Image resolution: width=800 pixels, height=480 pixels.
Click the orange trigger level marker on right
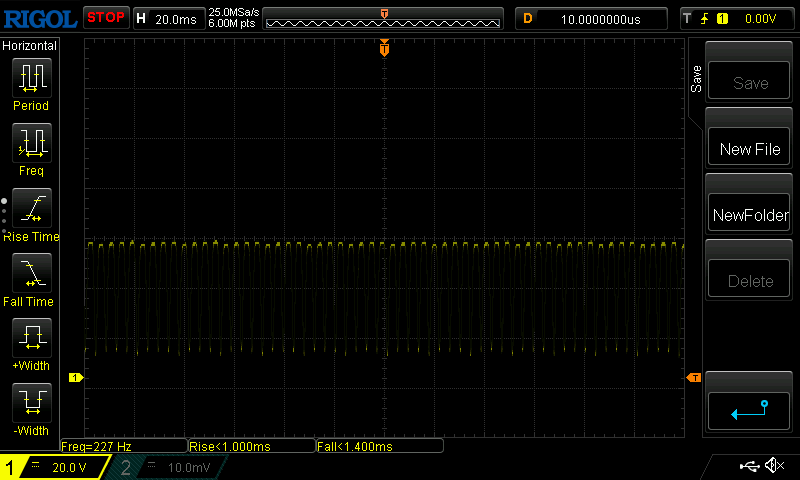coord(694,377)
